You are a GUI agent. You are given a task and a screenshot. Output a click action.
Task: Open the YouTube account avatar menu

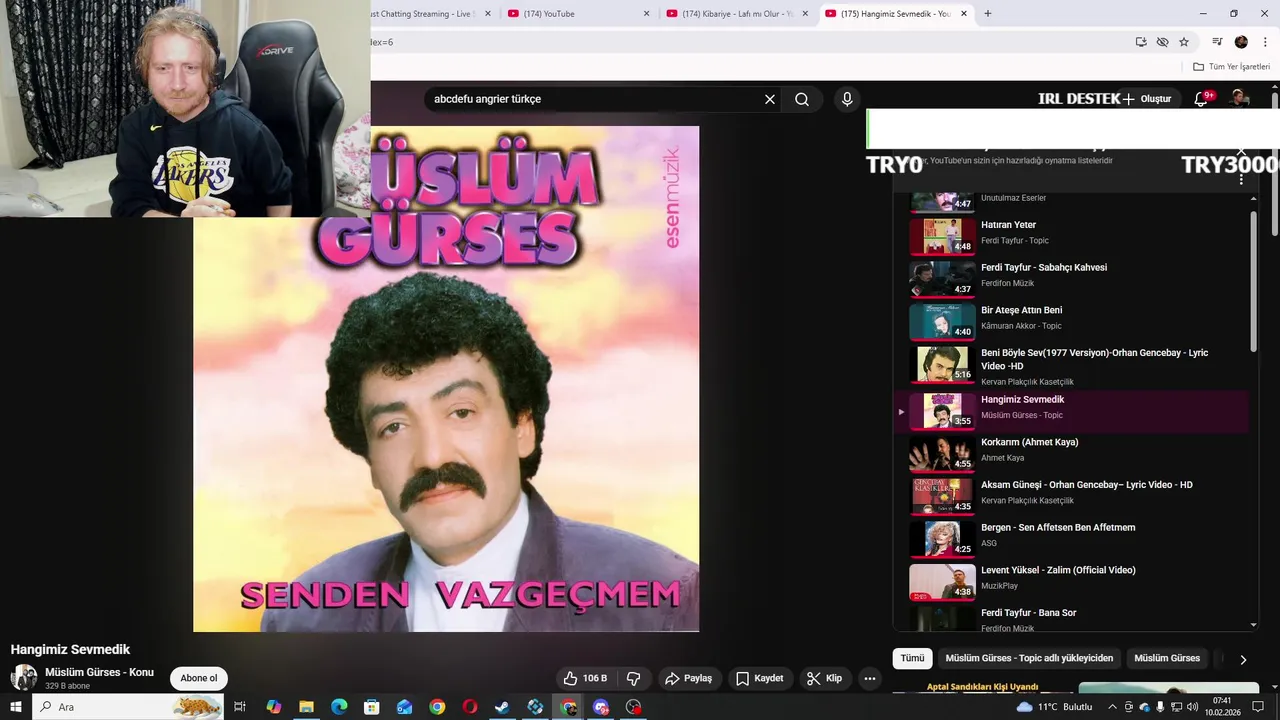[x=1240, y=98]
